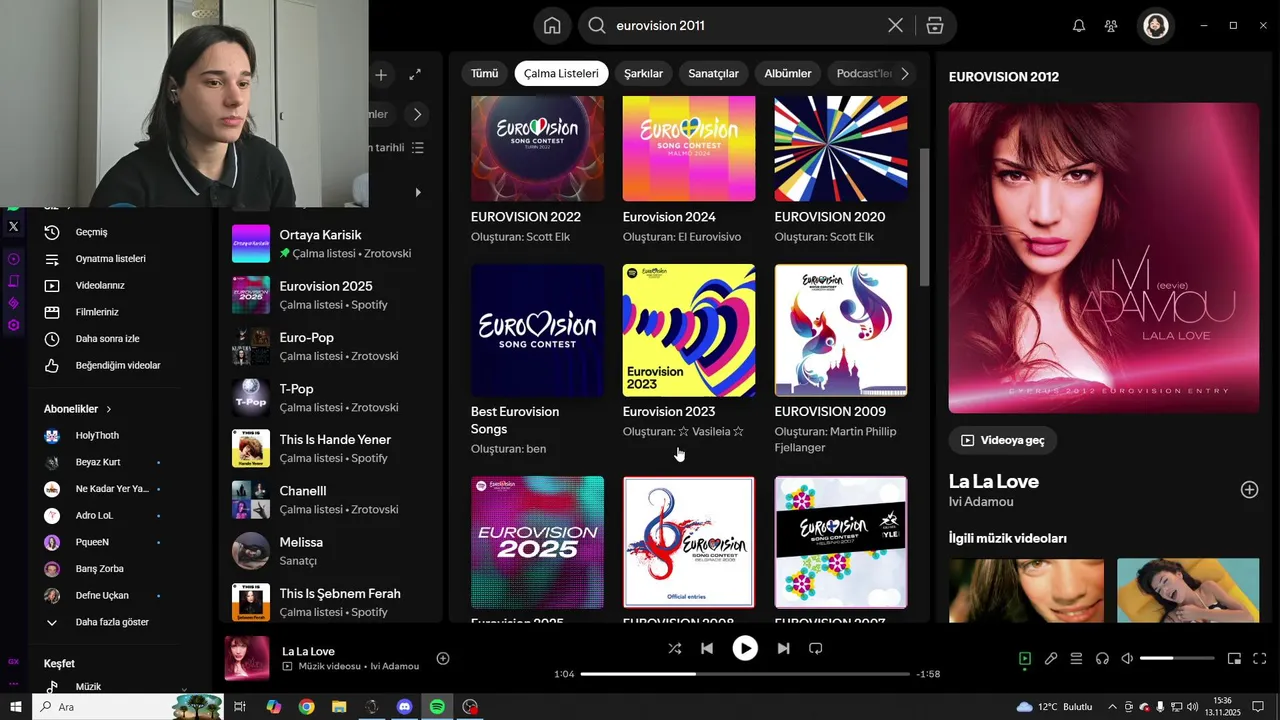Open EUROVISION 2009 playlist
The image size is (1280, 720).
841,360
